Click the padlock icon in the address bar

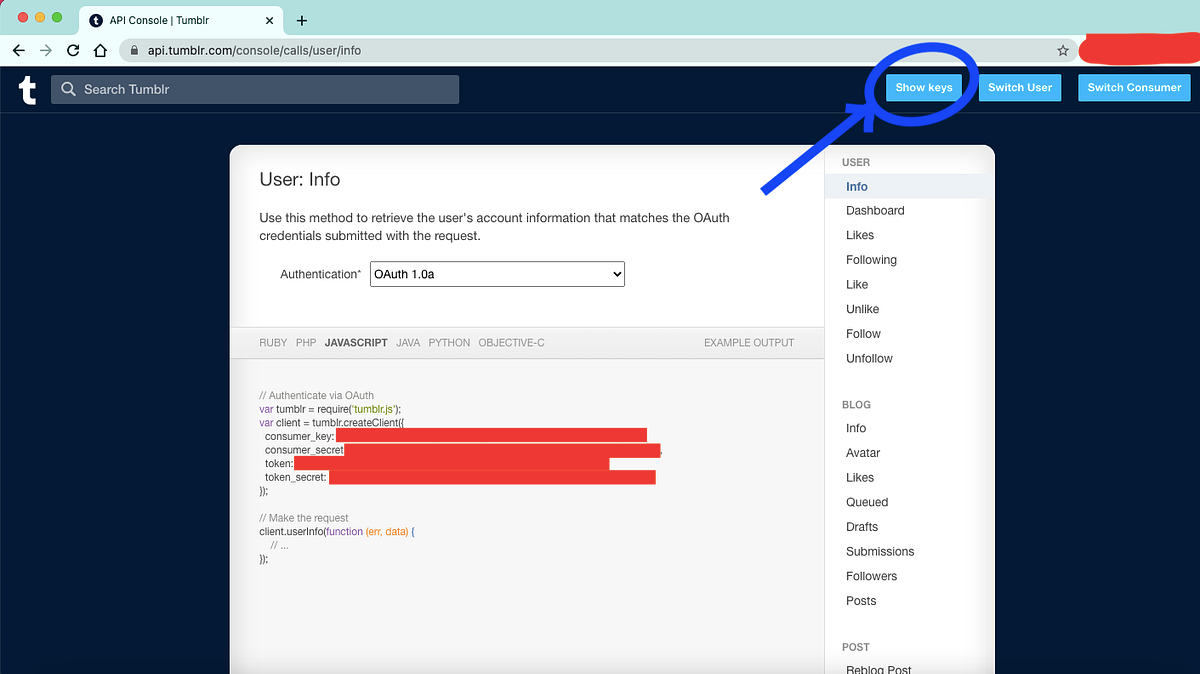[134, 50]
